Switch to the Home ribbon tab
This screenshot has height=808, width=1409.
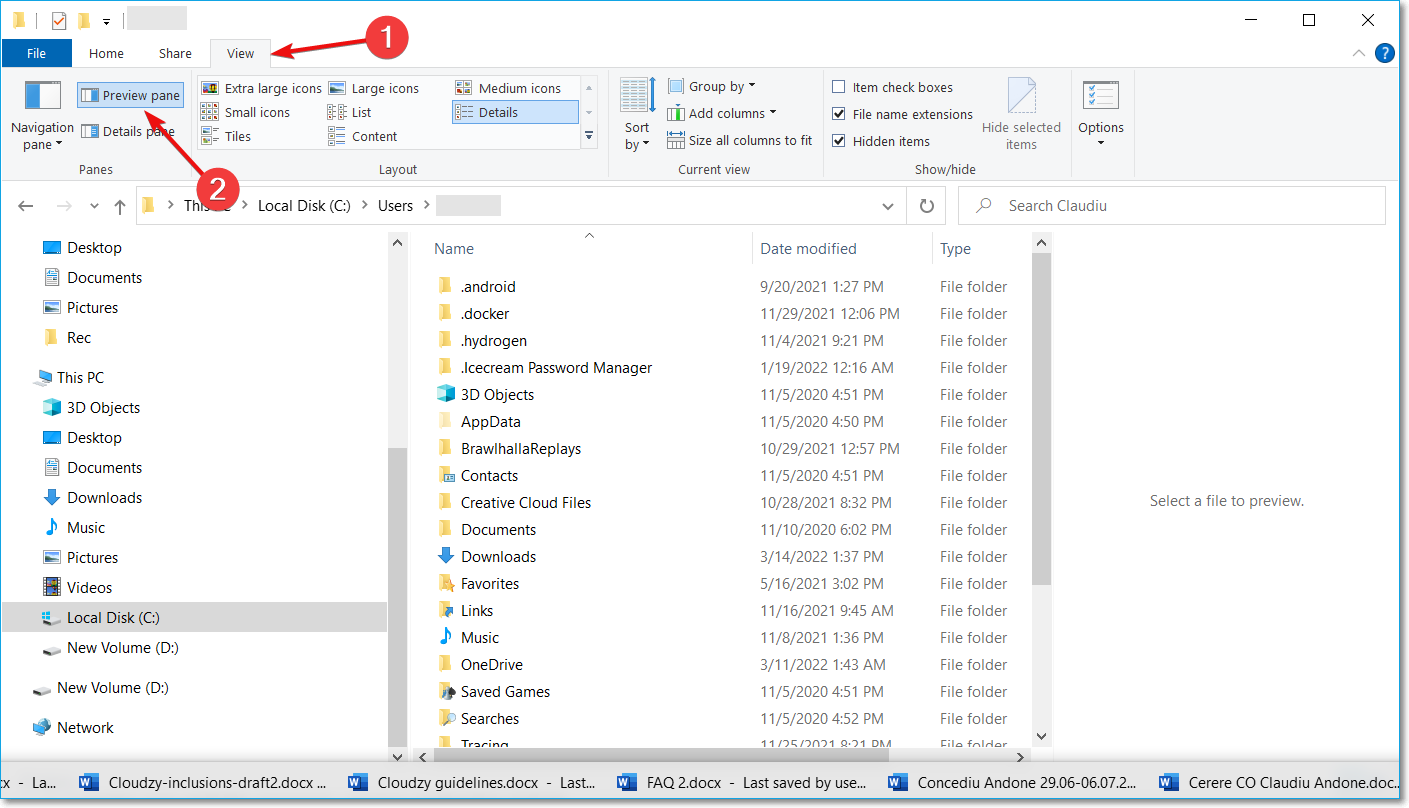pos(106,54)
